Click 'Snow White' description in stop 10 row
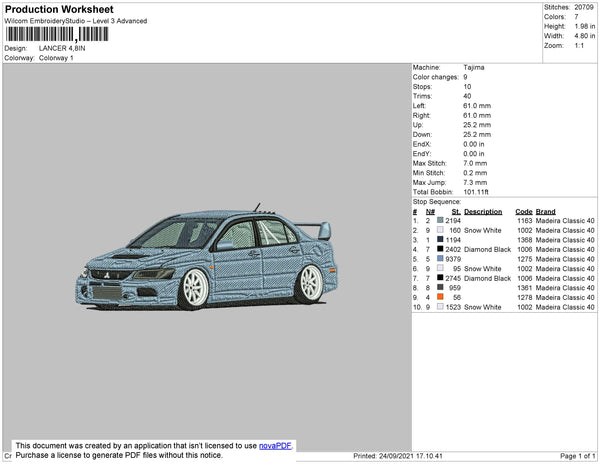This screenshot has width=600, height=464. 483,307
